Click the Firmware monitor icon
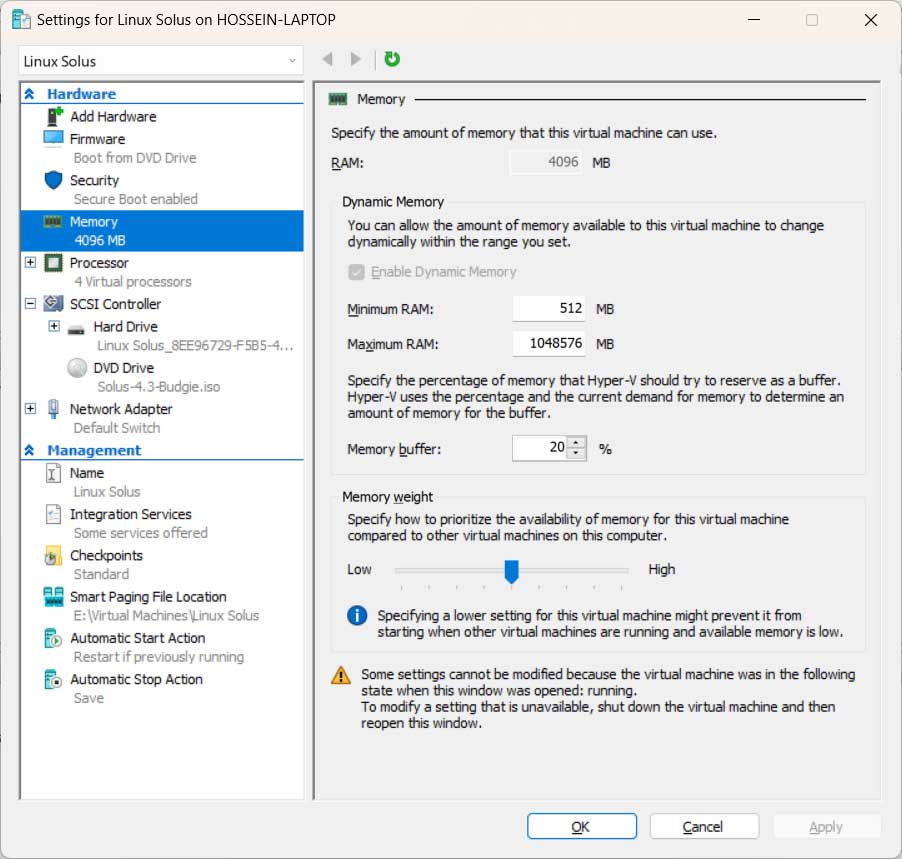This screenshot has width=902, height=859. click(53, 139)
